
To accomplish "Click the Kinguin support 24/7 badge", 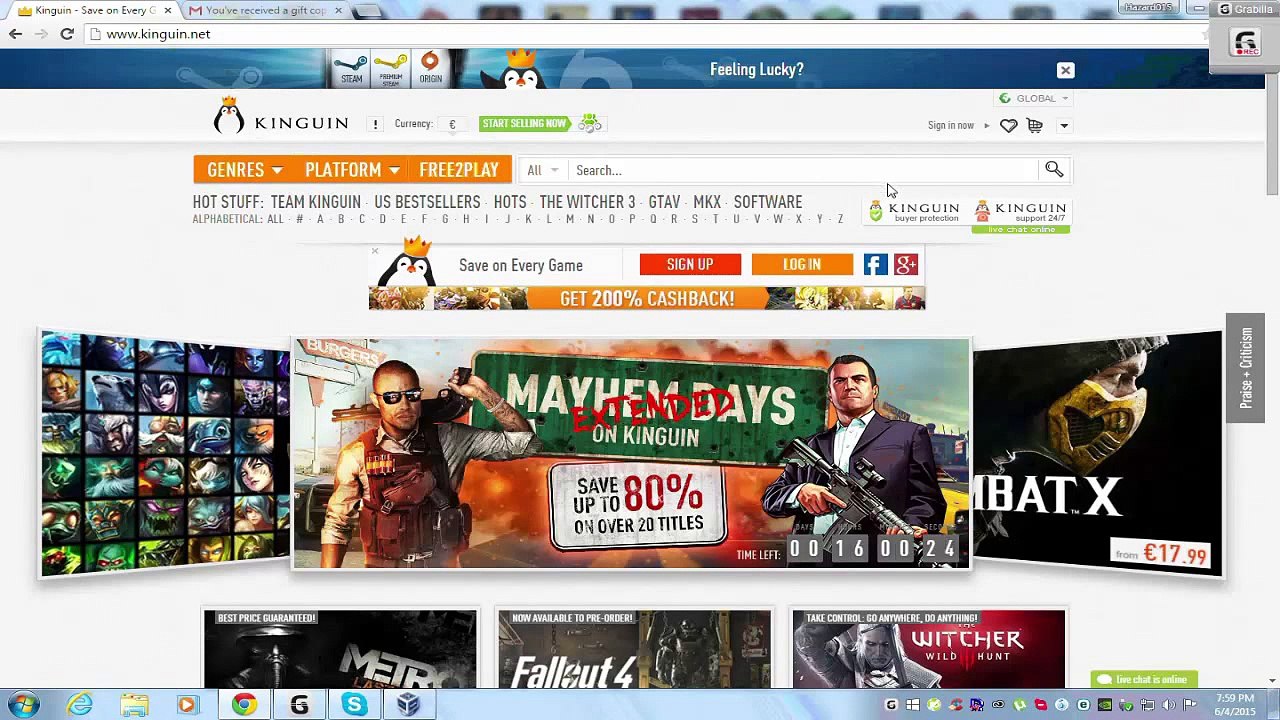I will click(x=1021, y=211).
